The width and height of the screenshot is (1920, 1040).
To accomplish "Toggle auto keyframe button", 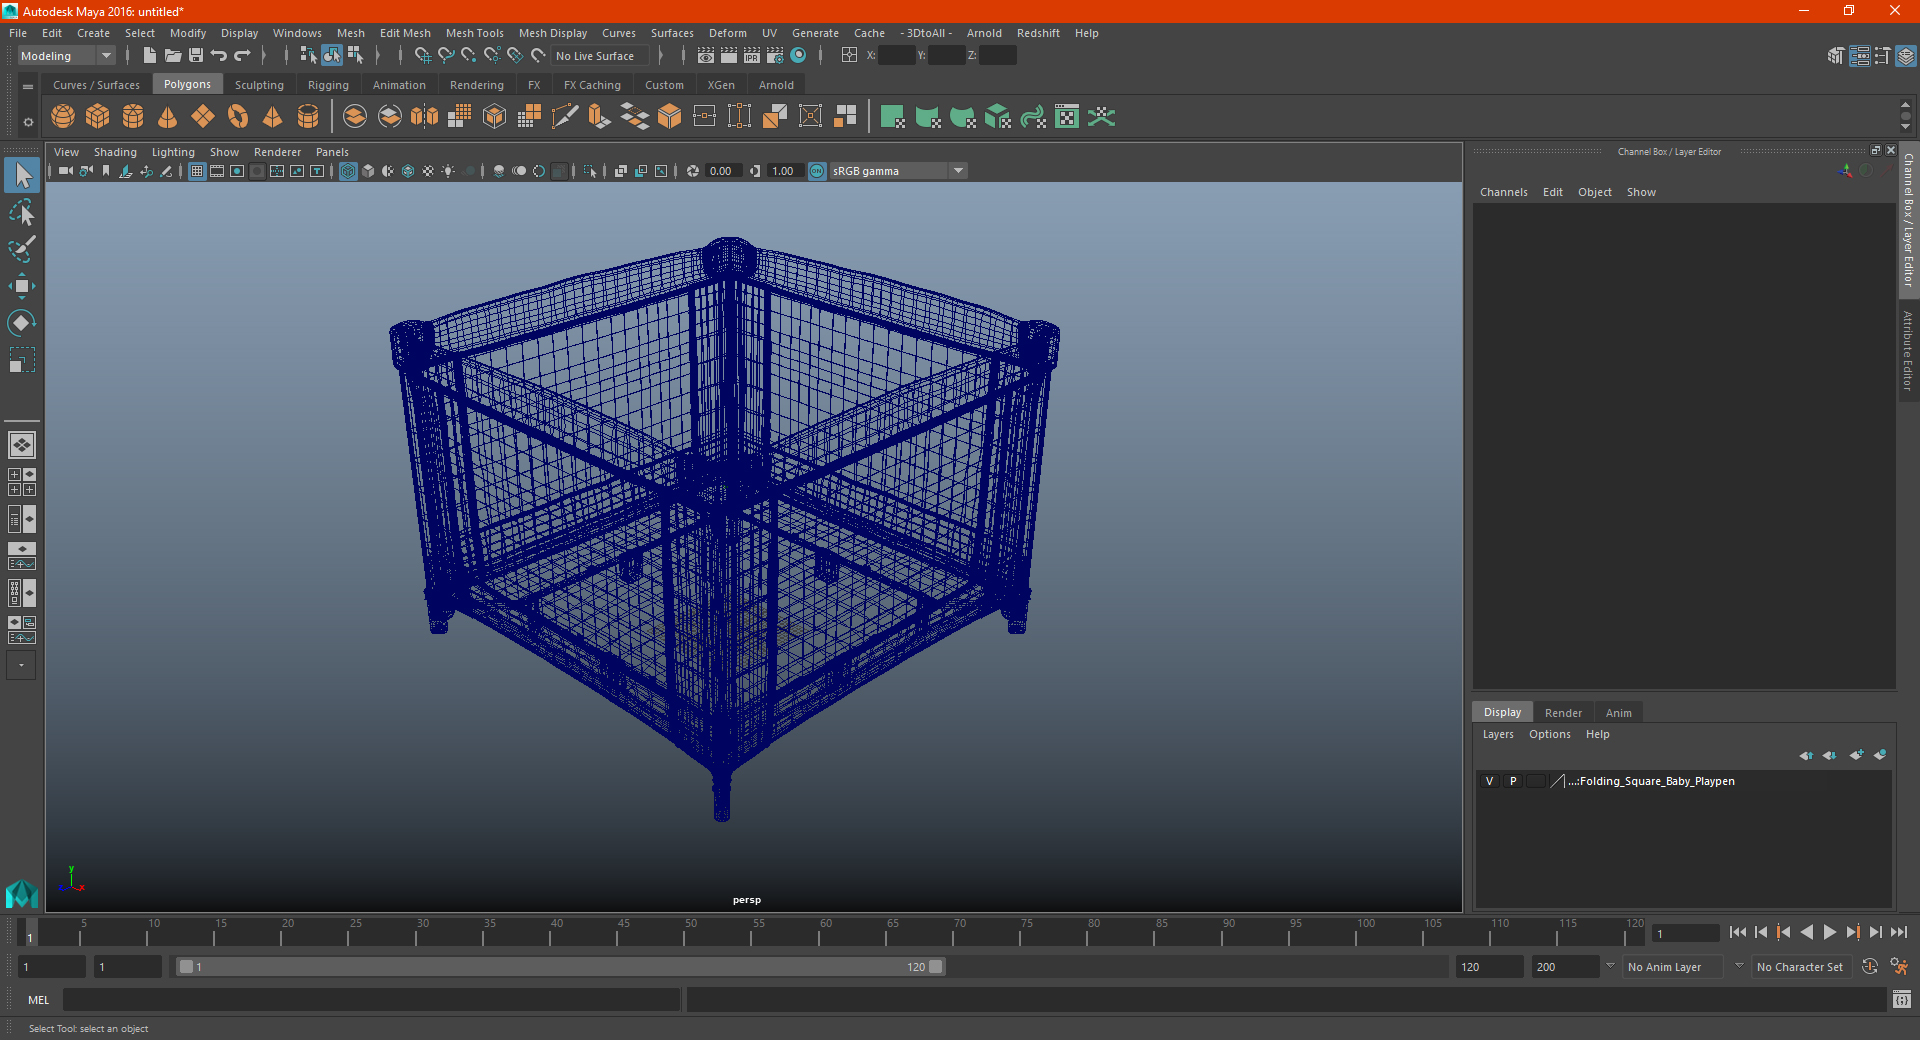I will tap(1869, 966).
